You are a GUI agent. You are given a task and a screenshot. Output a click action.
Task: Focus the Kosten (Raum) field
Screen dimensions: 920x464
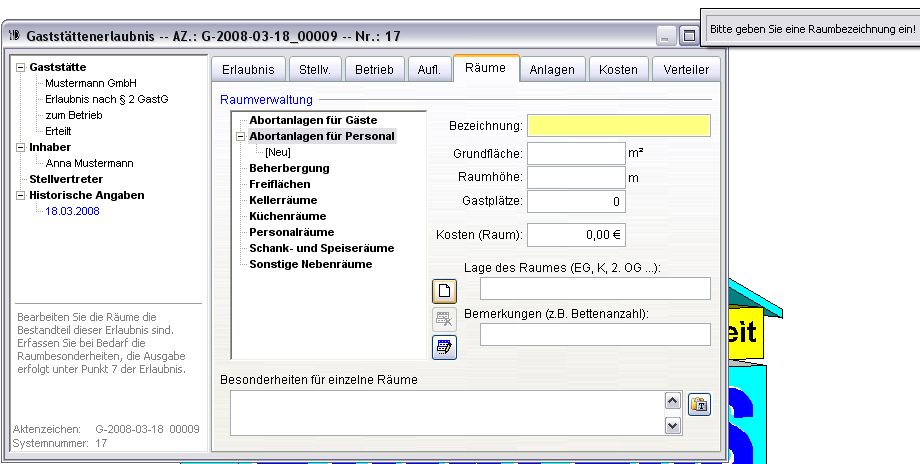pos(575,235)
